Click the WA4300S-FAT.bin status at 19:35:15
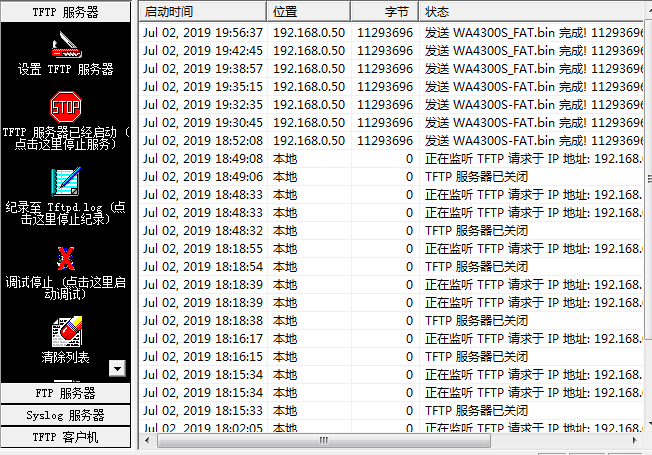Screen dimensions: 652x455 (x=534, y=87)
